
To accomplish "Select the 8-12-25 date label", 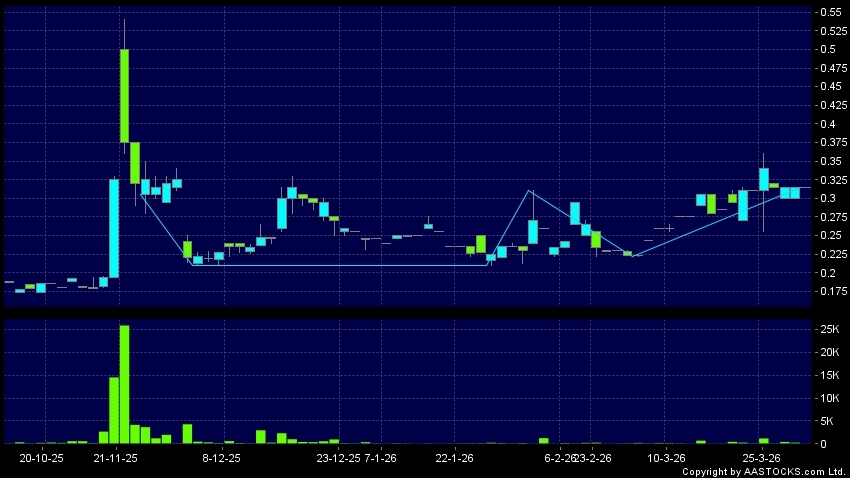I will [x=221, y=458].
